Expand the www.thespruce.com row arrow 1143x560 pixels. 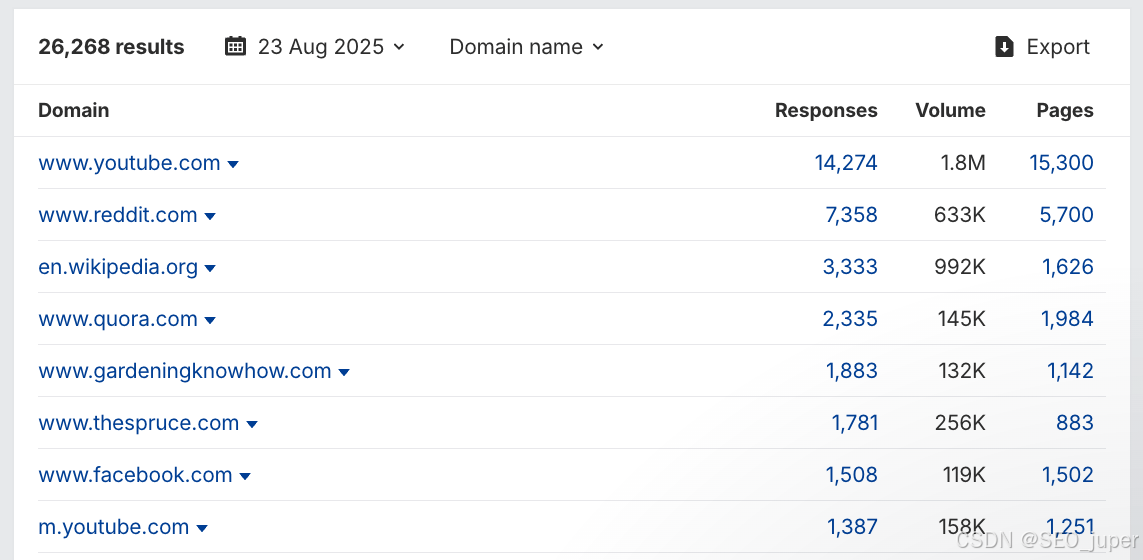point(251,424)
